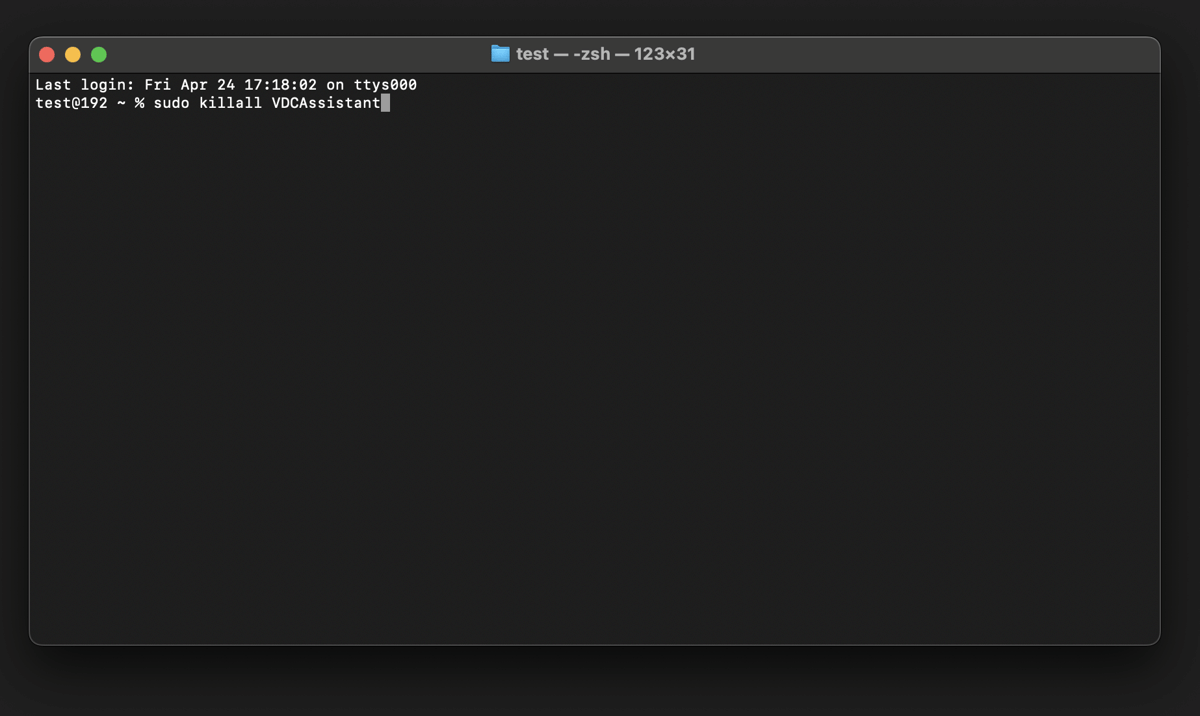1200x716 pixels.
Task: Click the red close traffic light
Action: point(46,54)
